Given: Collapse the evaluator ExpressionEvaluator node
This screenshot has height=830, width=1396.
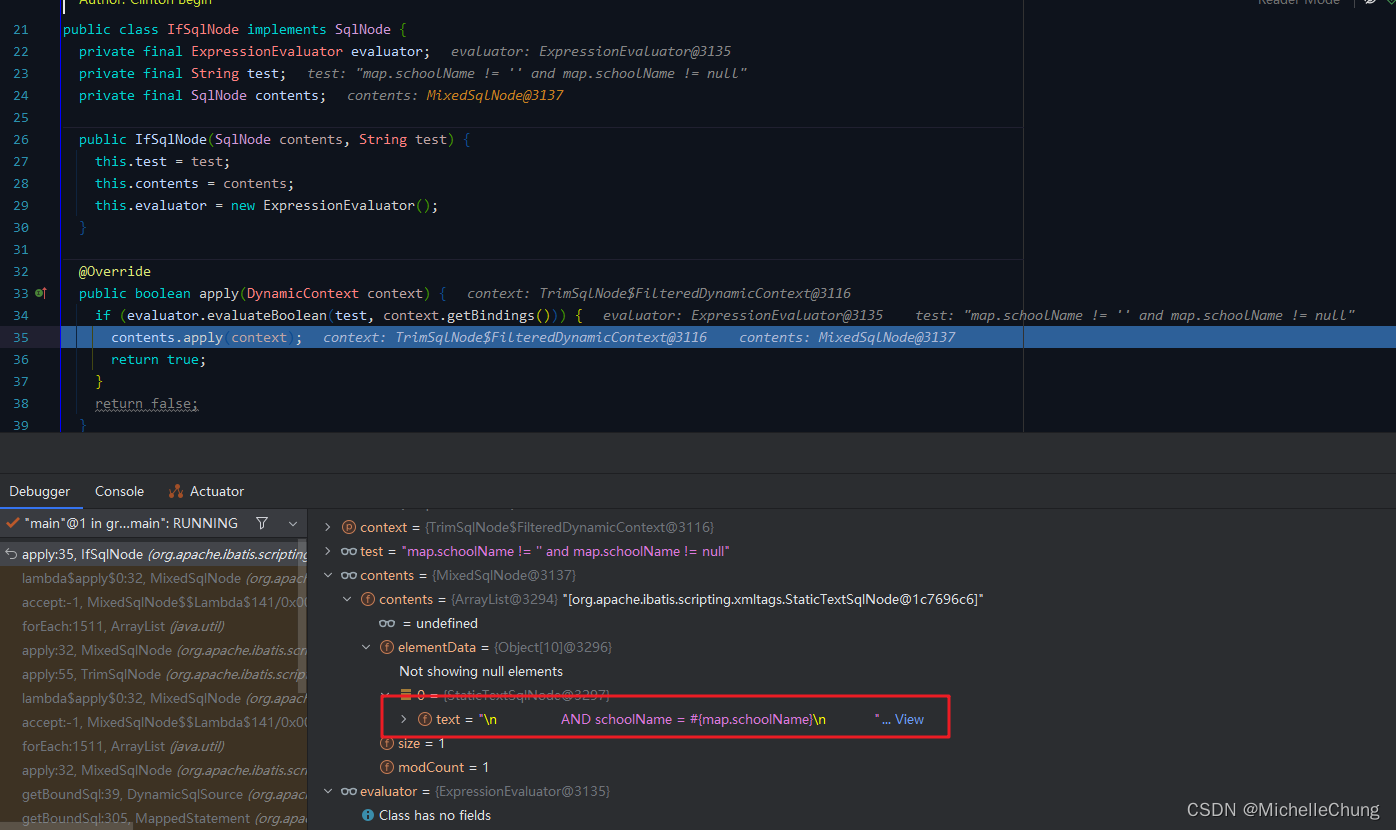Looking at the screenshot, I should (x=328, y=791).
